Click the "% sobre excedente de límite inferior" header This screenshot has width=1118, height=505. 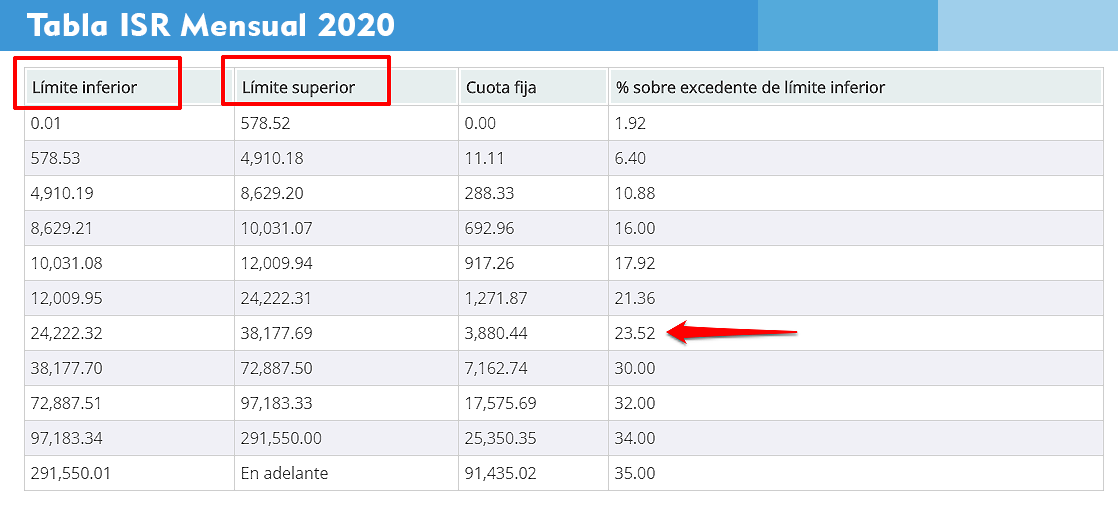tap(750, 87)
